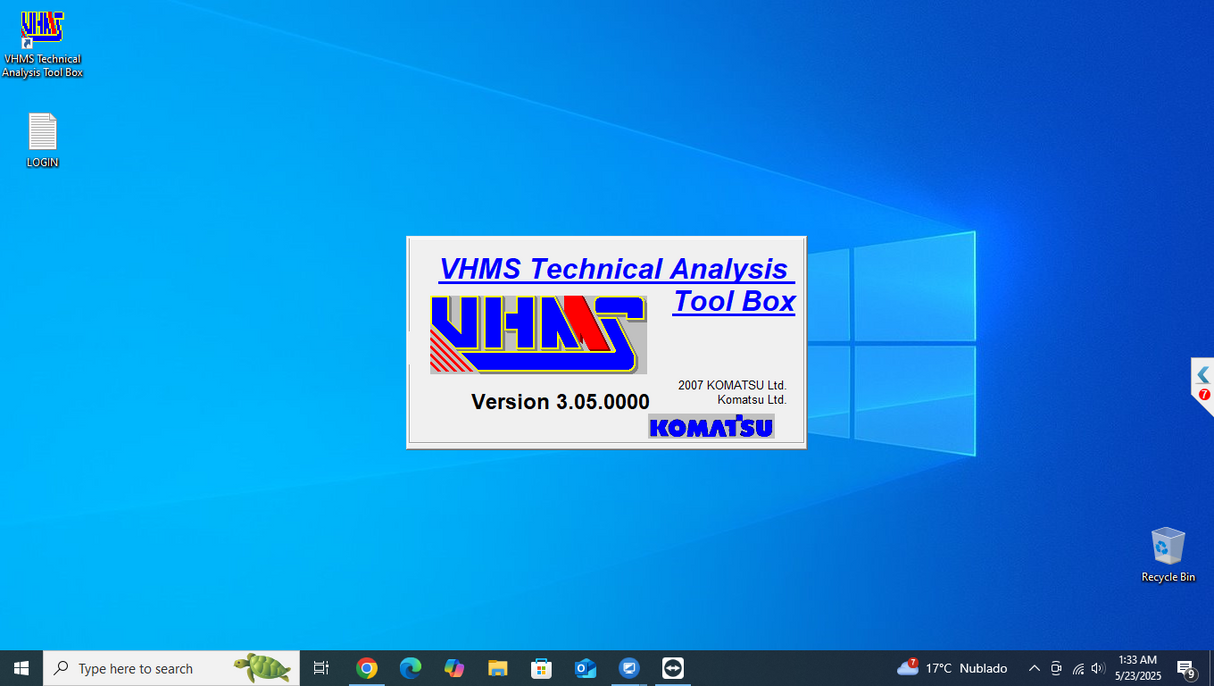Open TeamViewer from the taskbar
The image size is (1214, 686).
point(672,668)
